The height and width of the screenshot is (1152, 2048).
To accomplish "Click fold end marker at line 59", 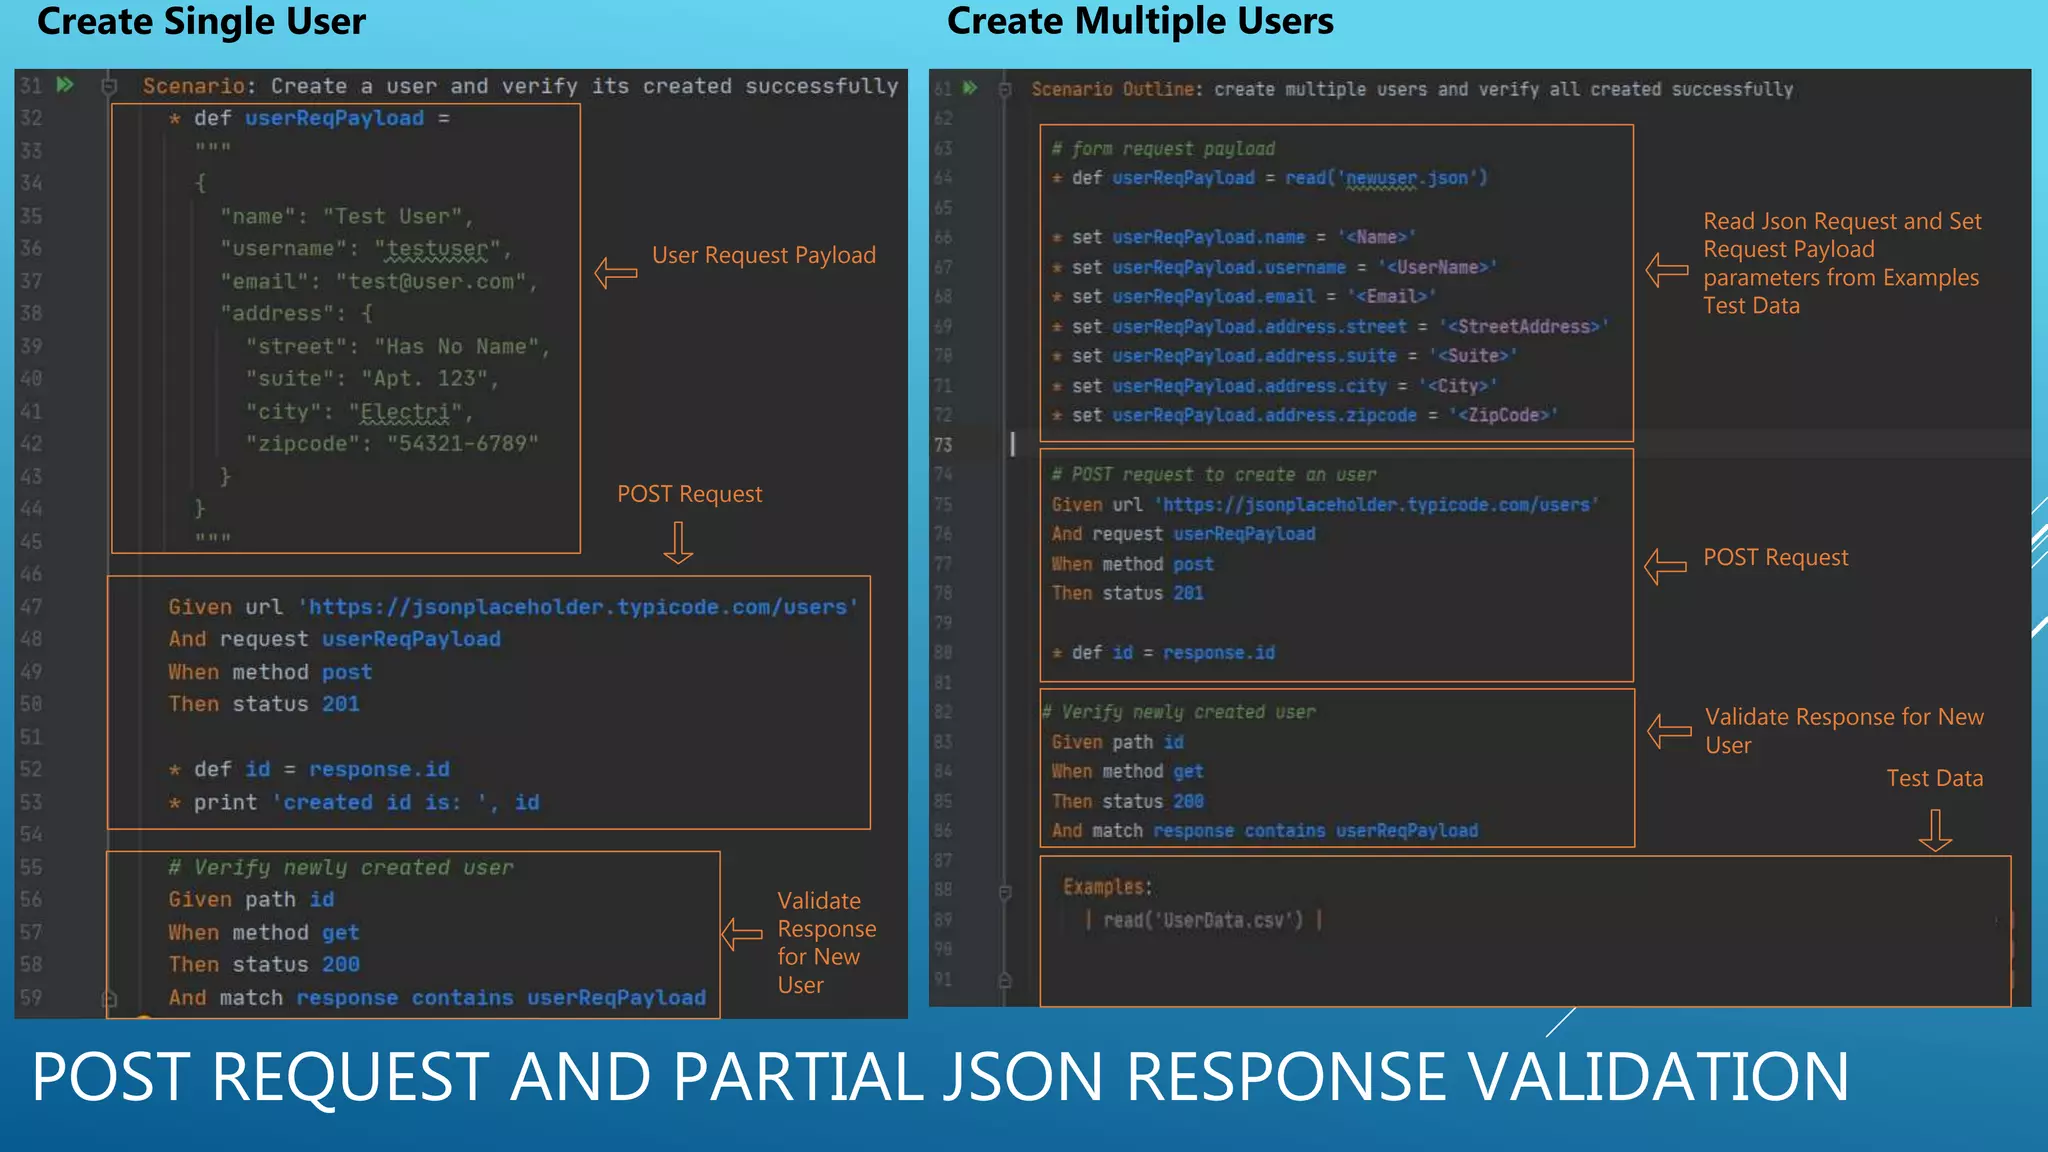I will (x=110, y=998).
